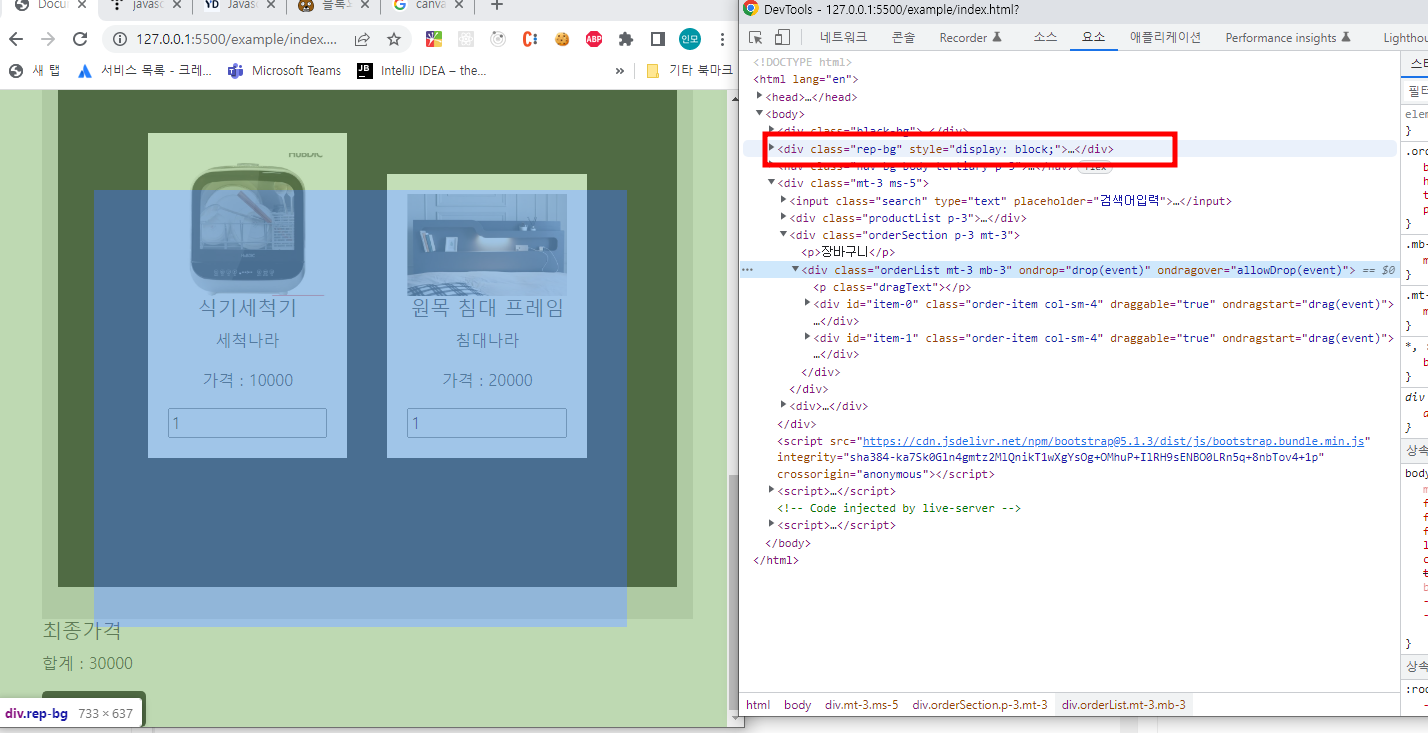Expand the item-0 order-item node
This screenshot has width=1428, height=733.
808,303
